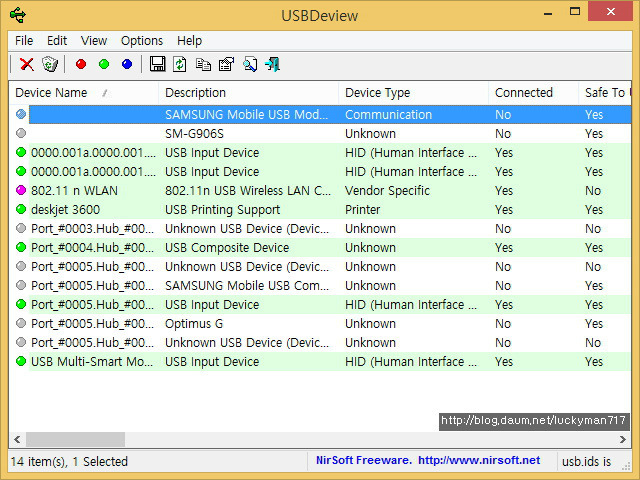Select the SM-G906S description cell
Viewport: 640px width, 480px height.
[194, 133]
